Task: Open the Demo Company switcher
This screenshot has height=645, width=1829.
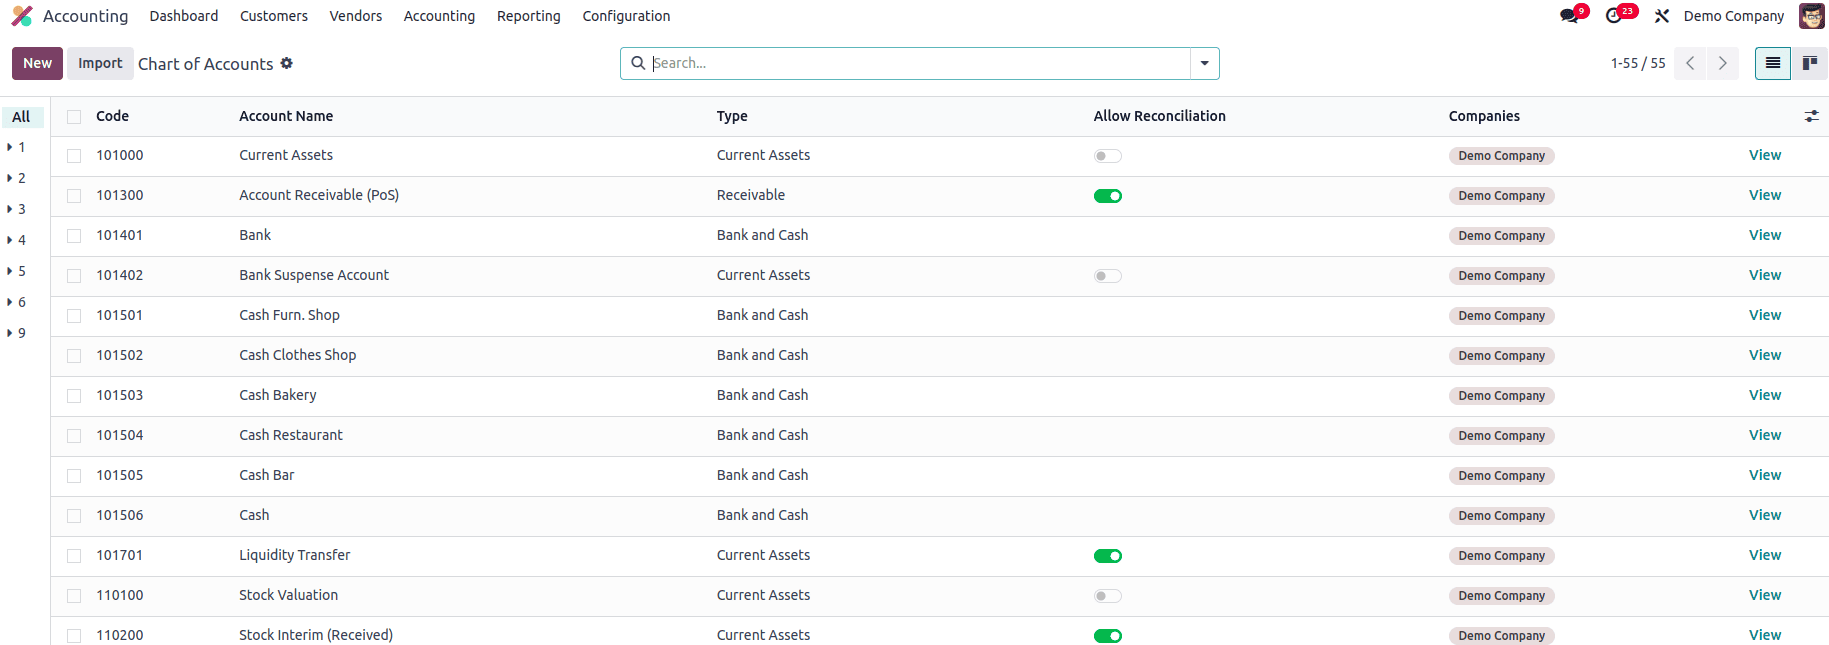Action: click(1733, 16)
